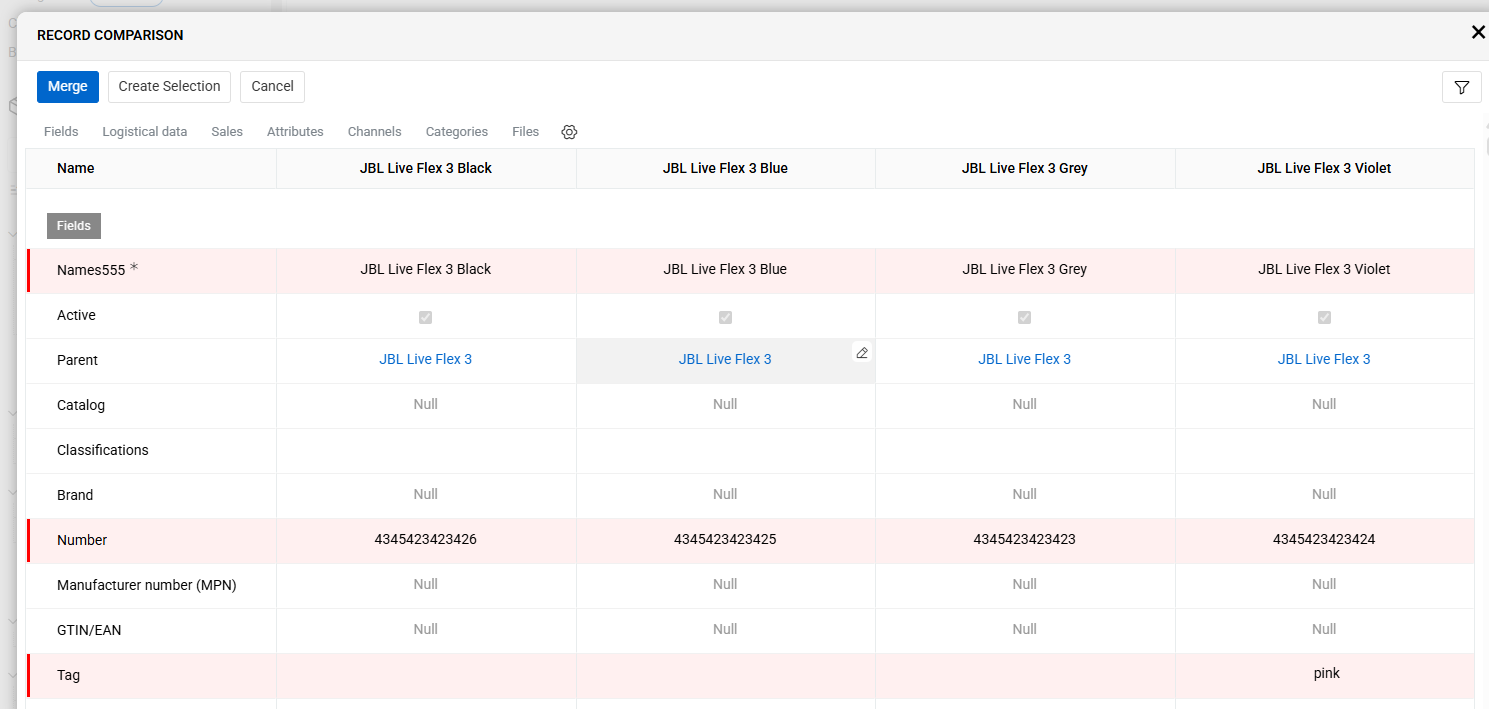Open the Attributes tab

295,132
